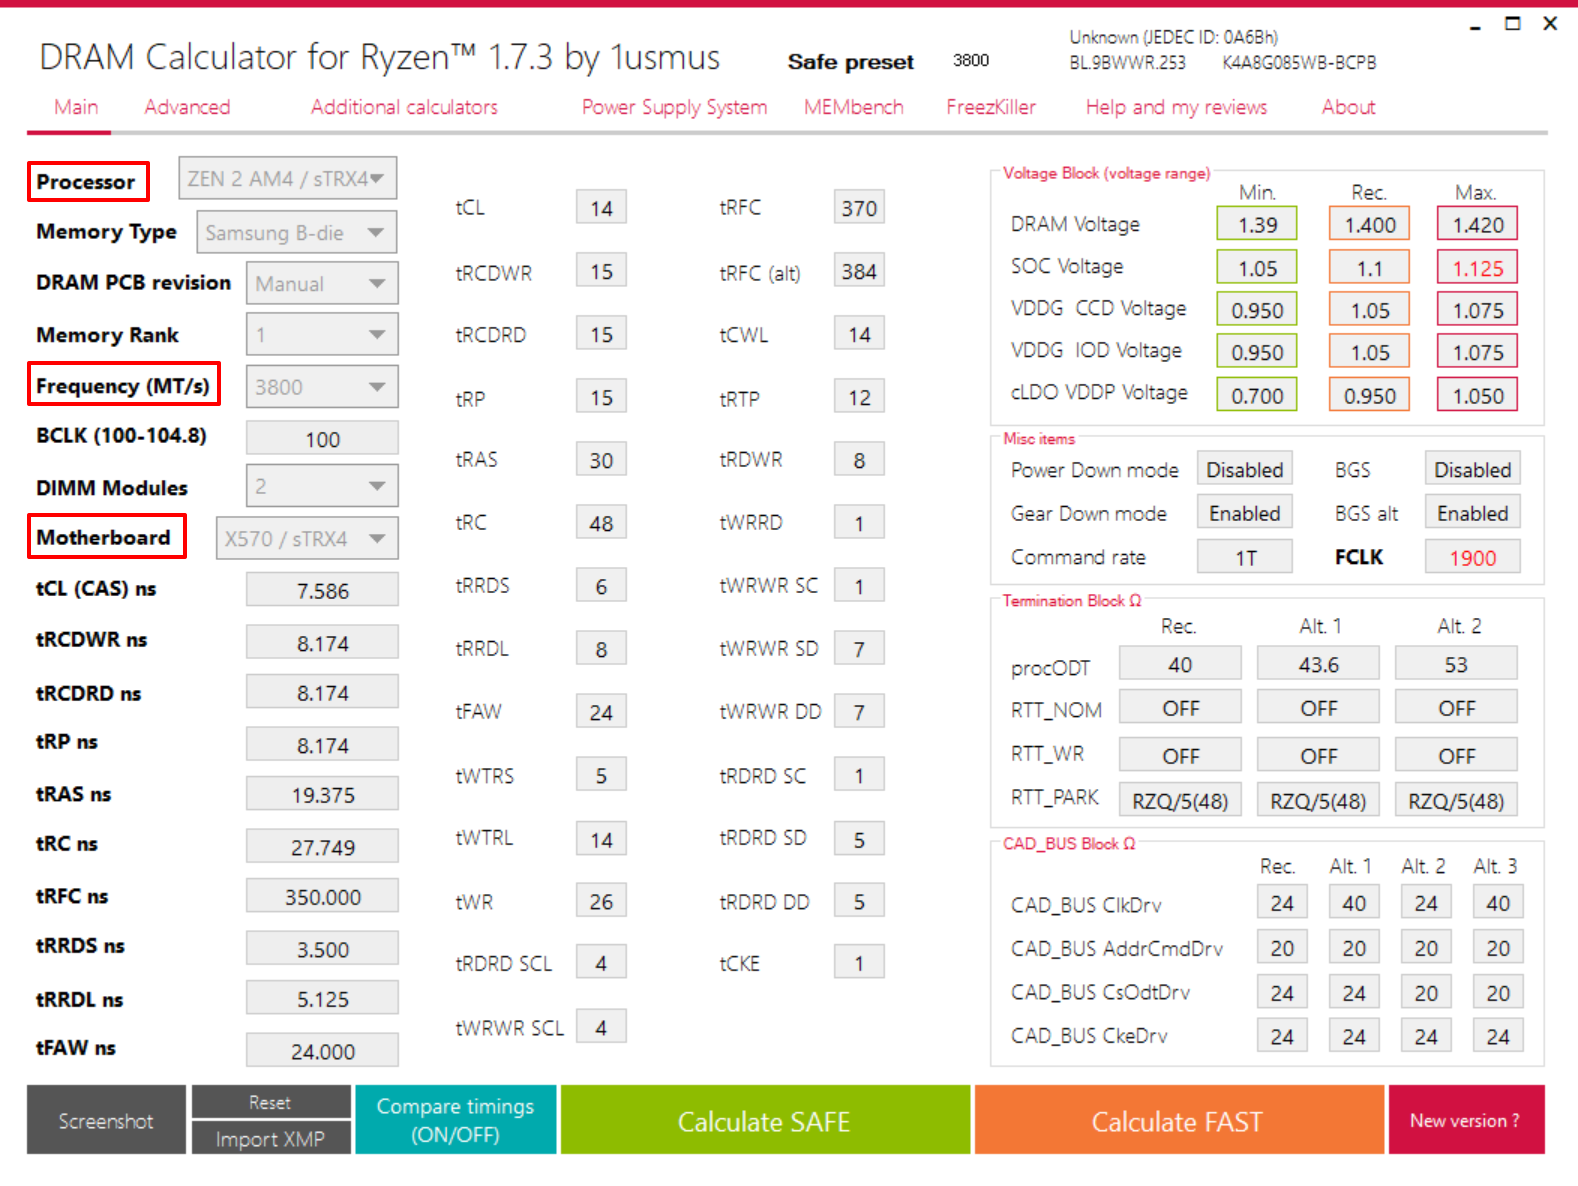The image size is (1578, 1186).
Task: Click RTT_PARK Rec. RZQ/5(48) field
Action: [x=1180, y=800]
